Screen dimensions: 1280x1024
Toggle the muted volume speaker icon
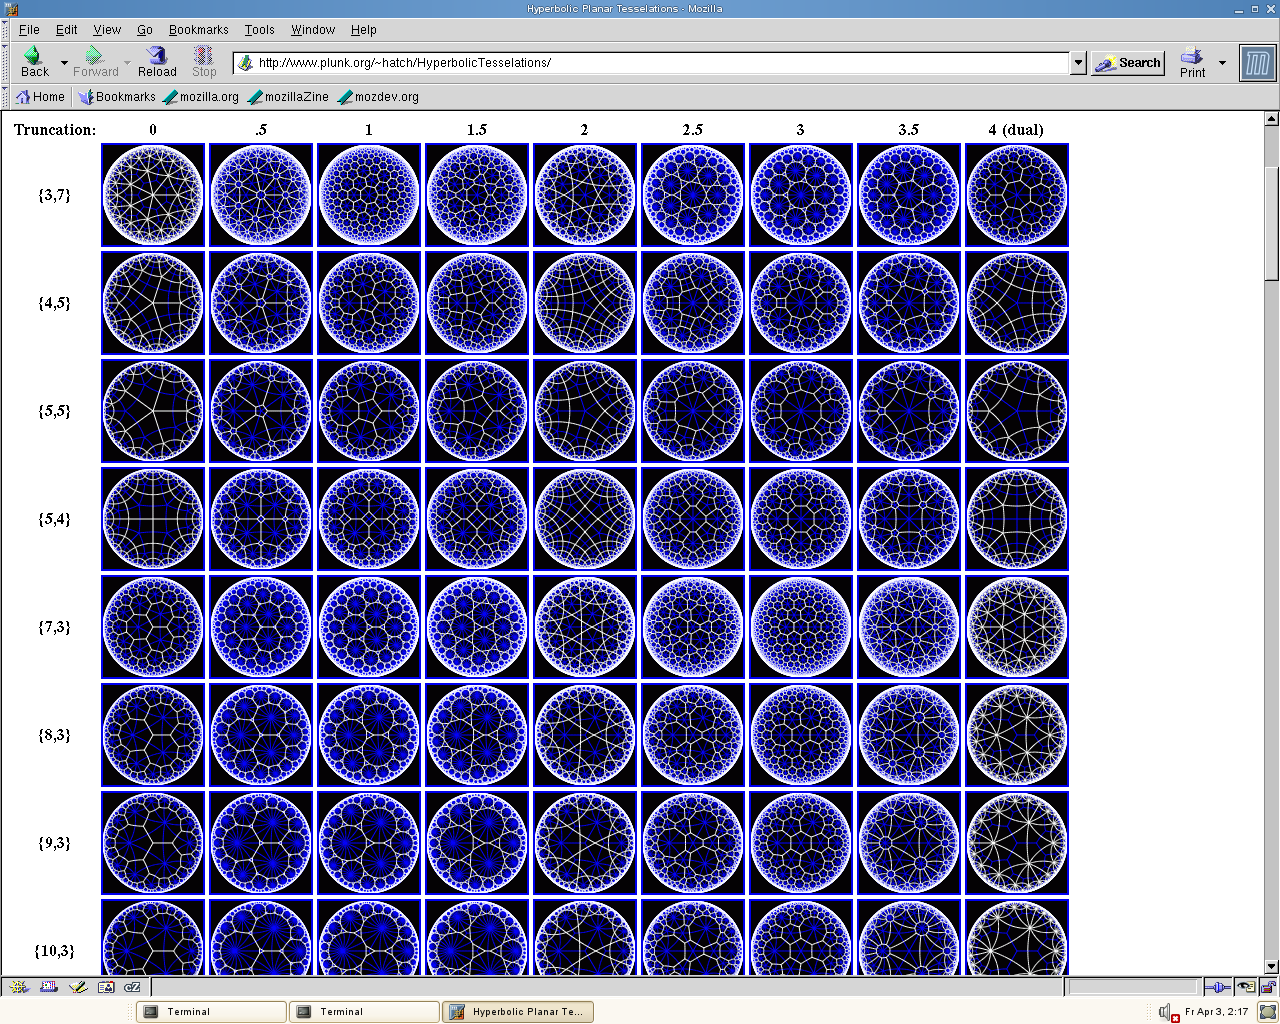click(x=1167, y=1012)
